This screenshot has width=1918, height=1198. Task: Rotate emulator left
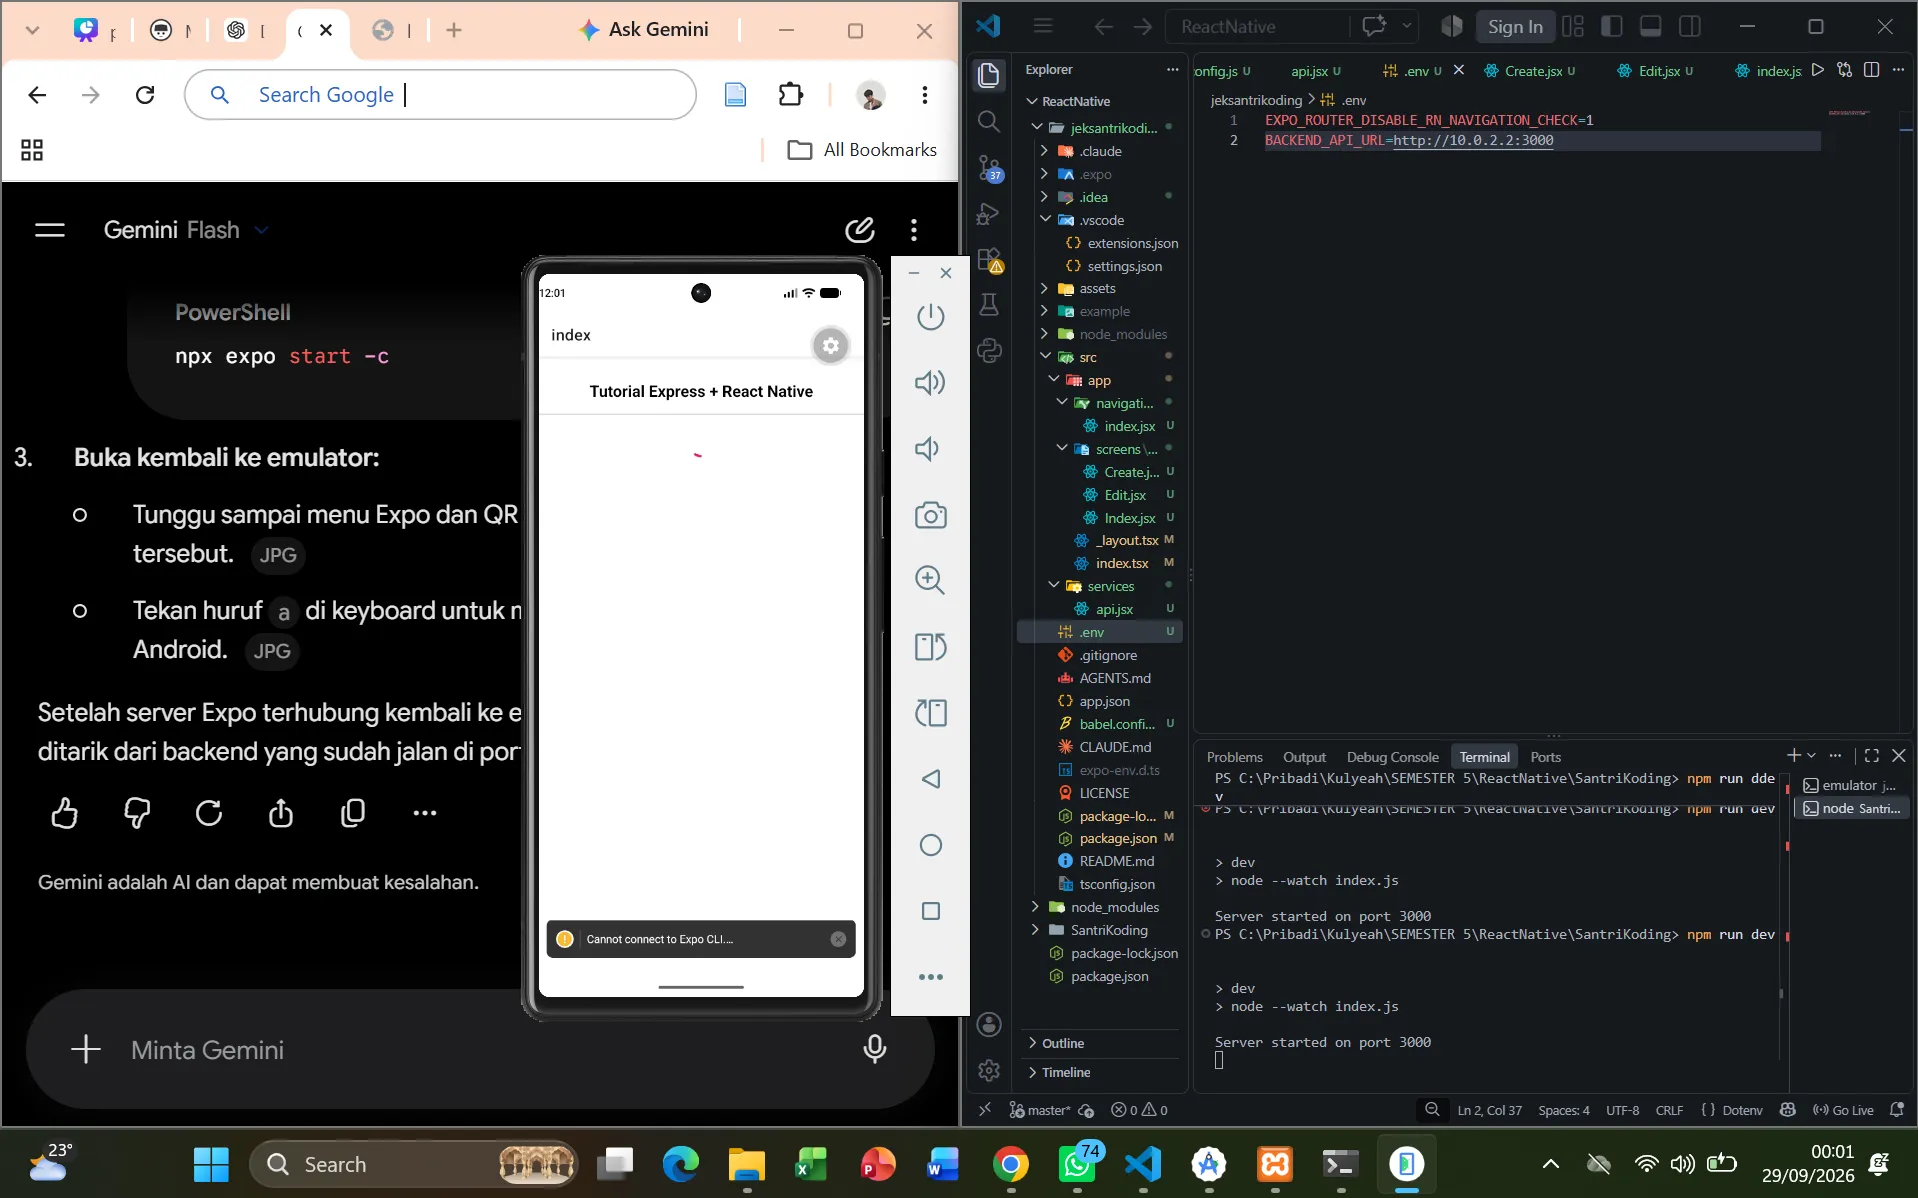point(930,647)
